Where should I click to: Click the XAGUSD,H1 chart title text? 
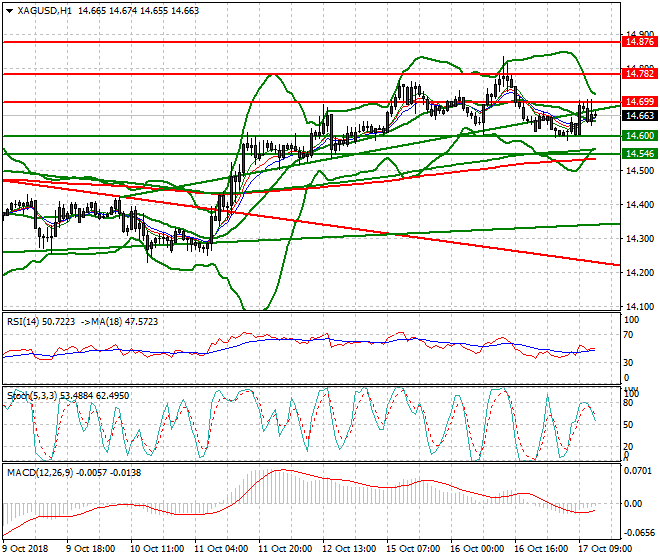45,11
